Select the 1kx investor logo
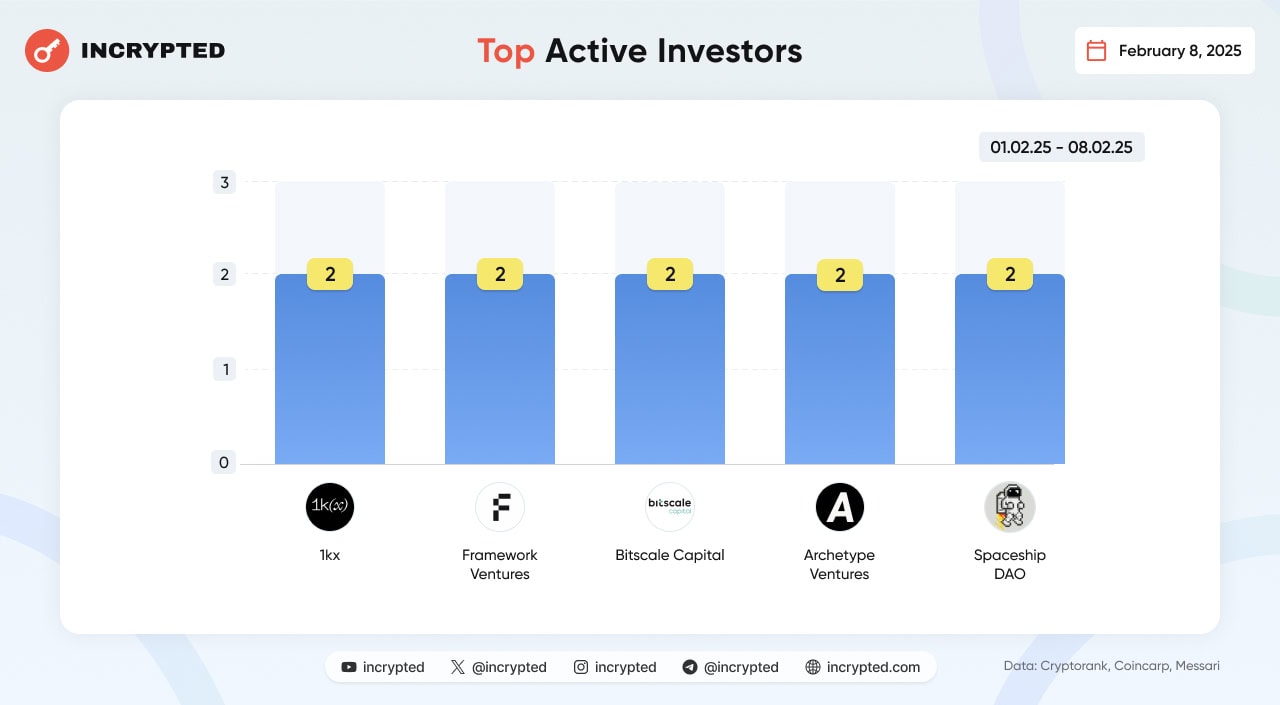The height and width of the screenshot is (705, 1280). tap(330, 507)
